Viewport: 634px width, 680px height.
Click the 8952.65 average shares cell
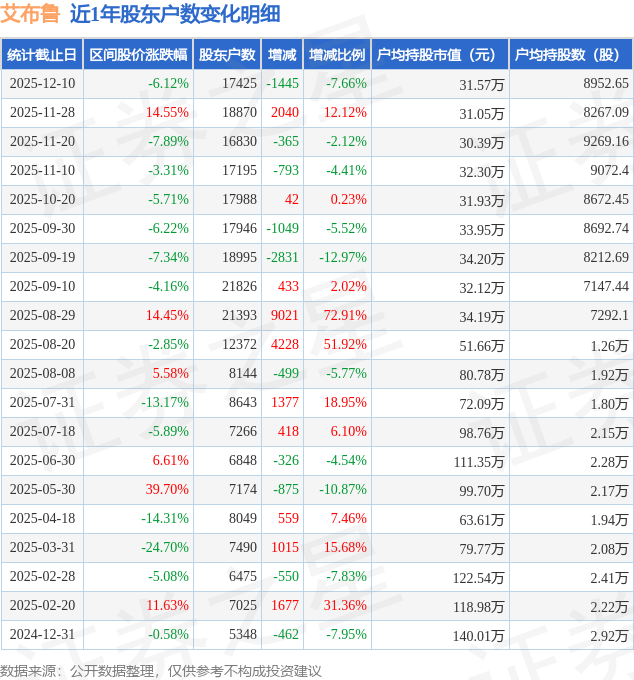606,84
